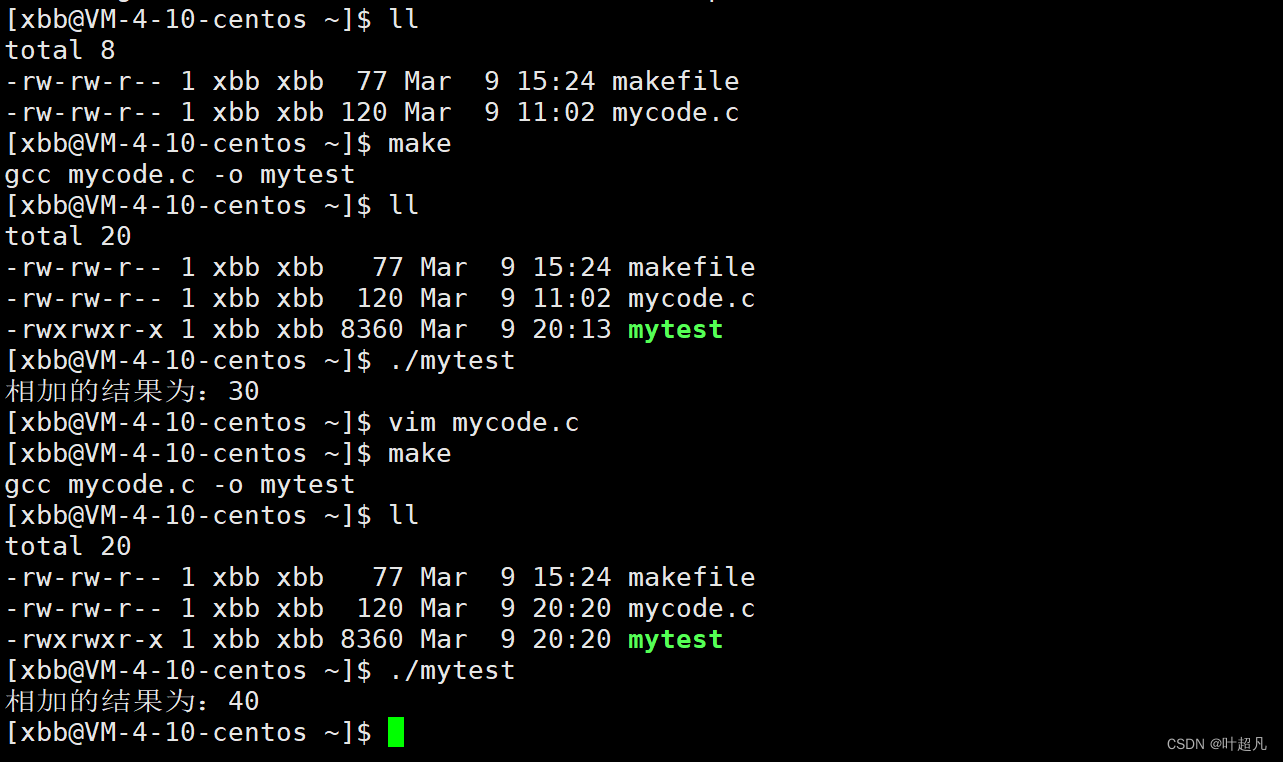Click the green terminal cursor block
The image size is (1283, 762).
396,732
